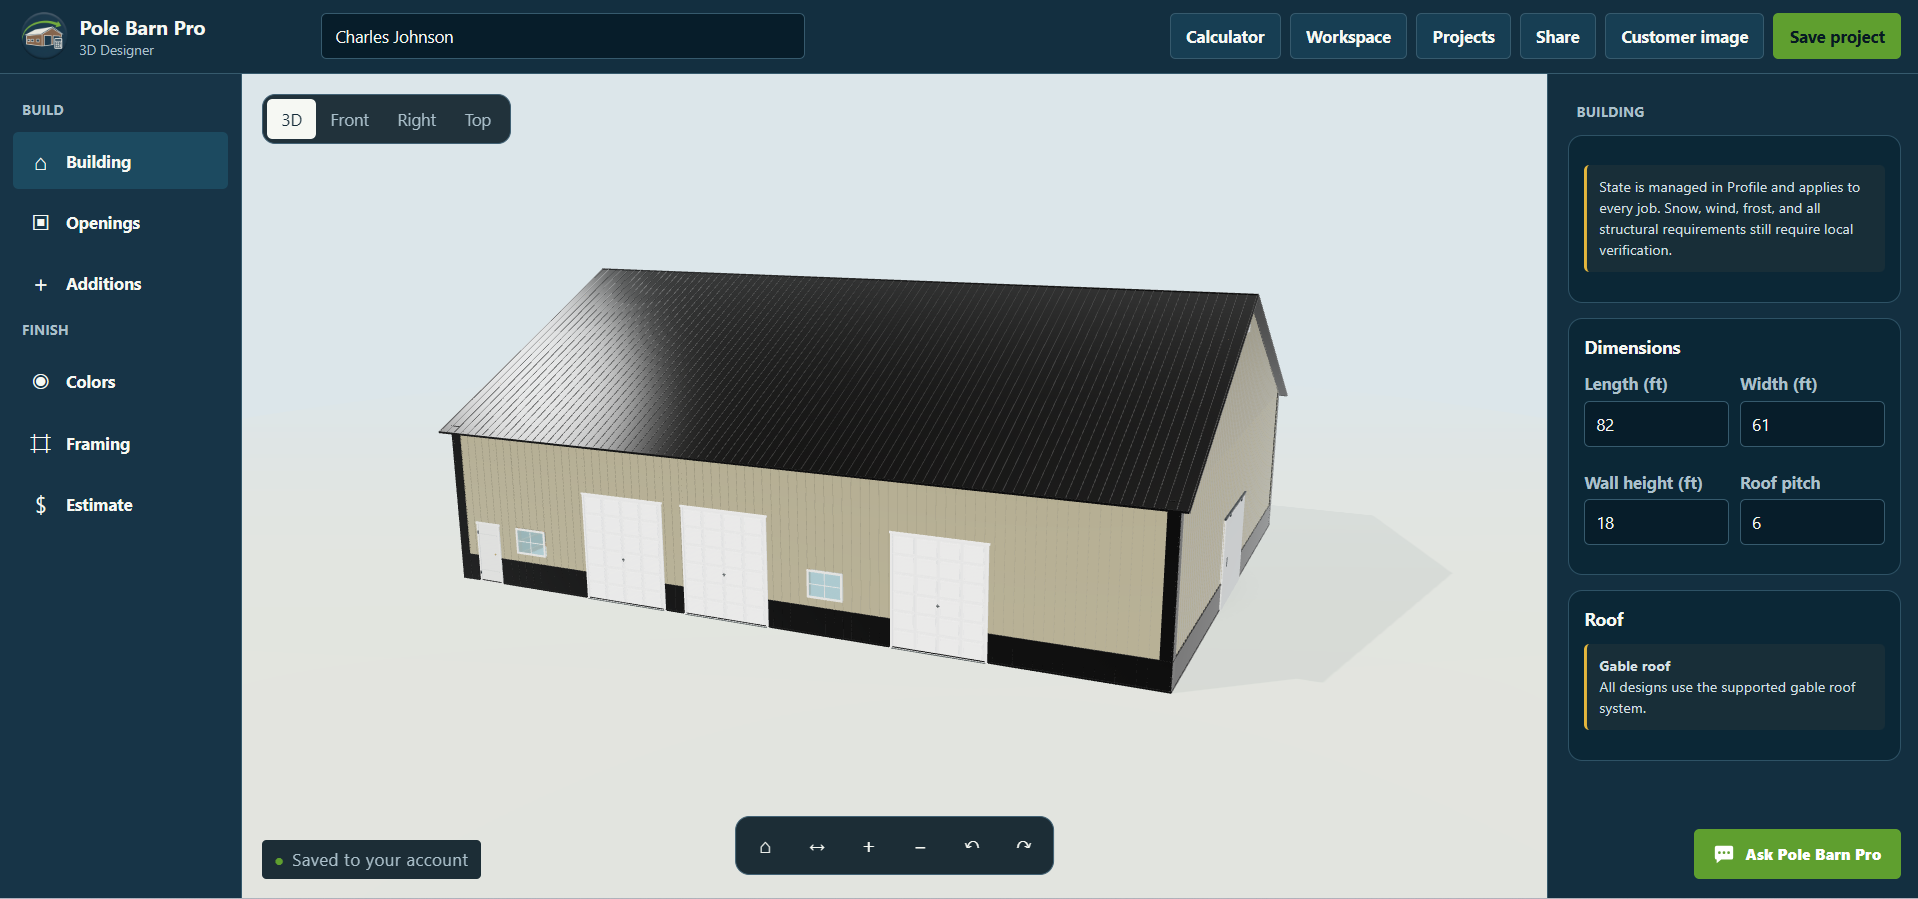This screenshot has width=1918, height=899.
Task: Click Save project
Action: tap(1837, 37)
